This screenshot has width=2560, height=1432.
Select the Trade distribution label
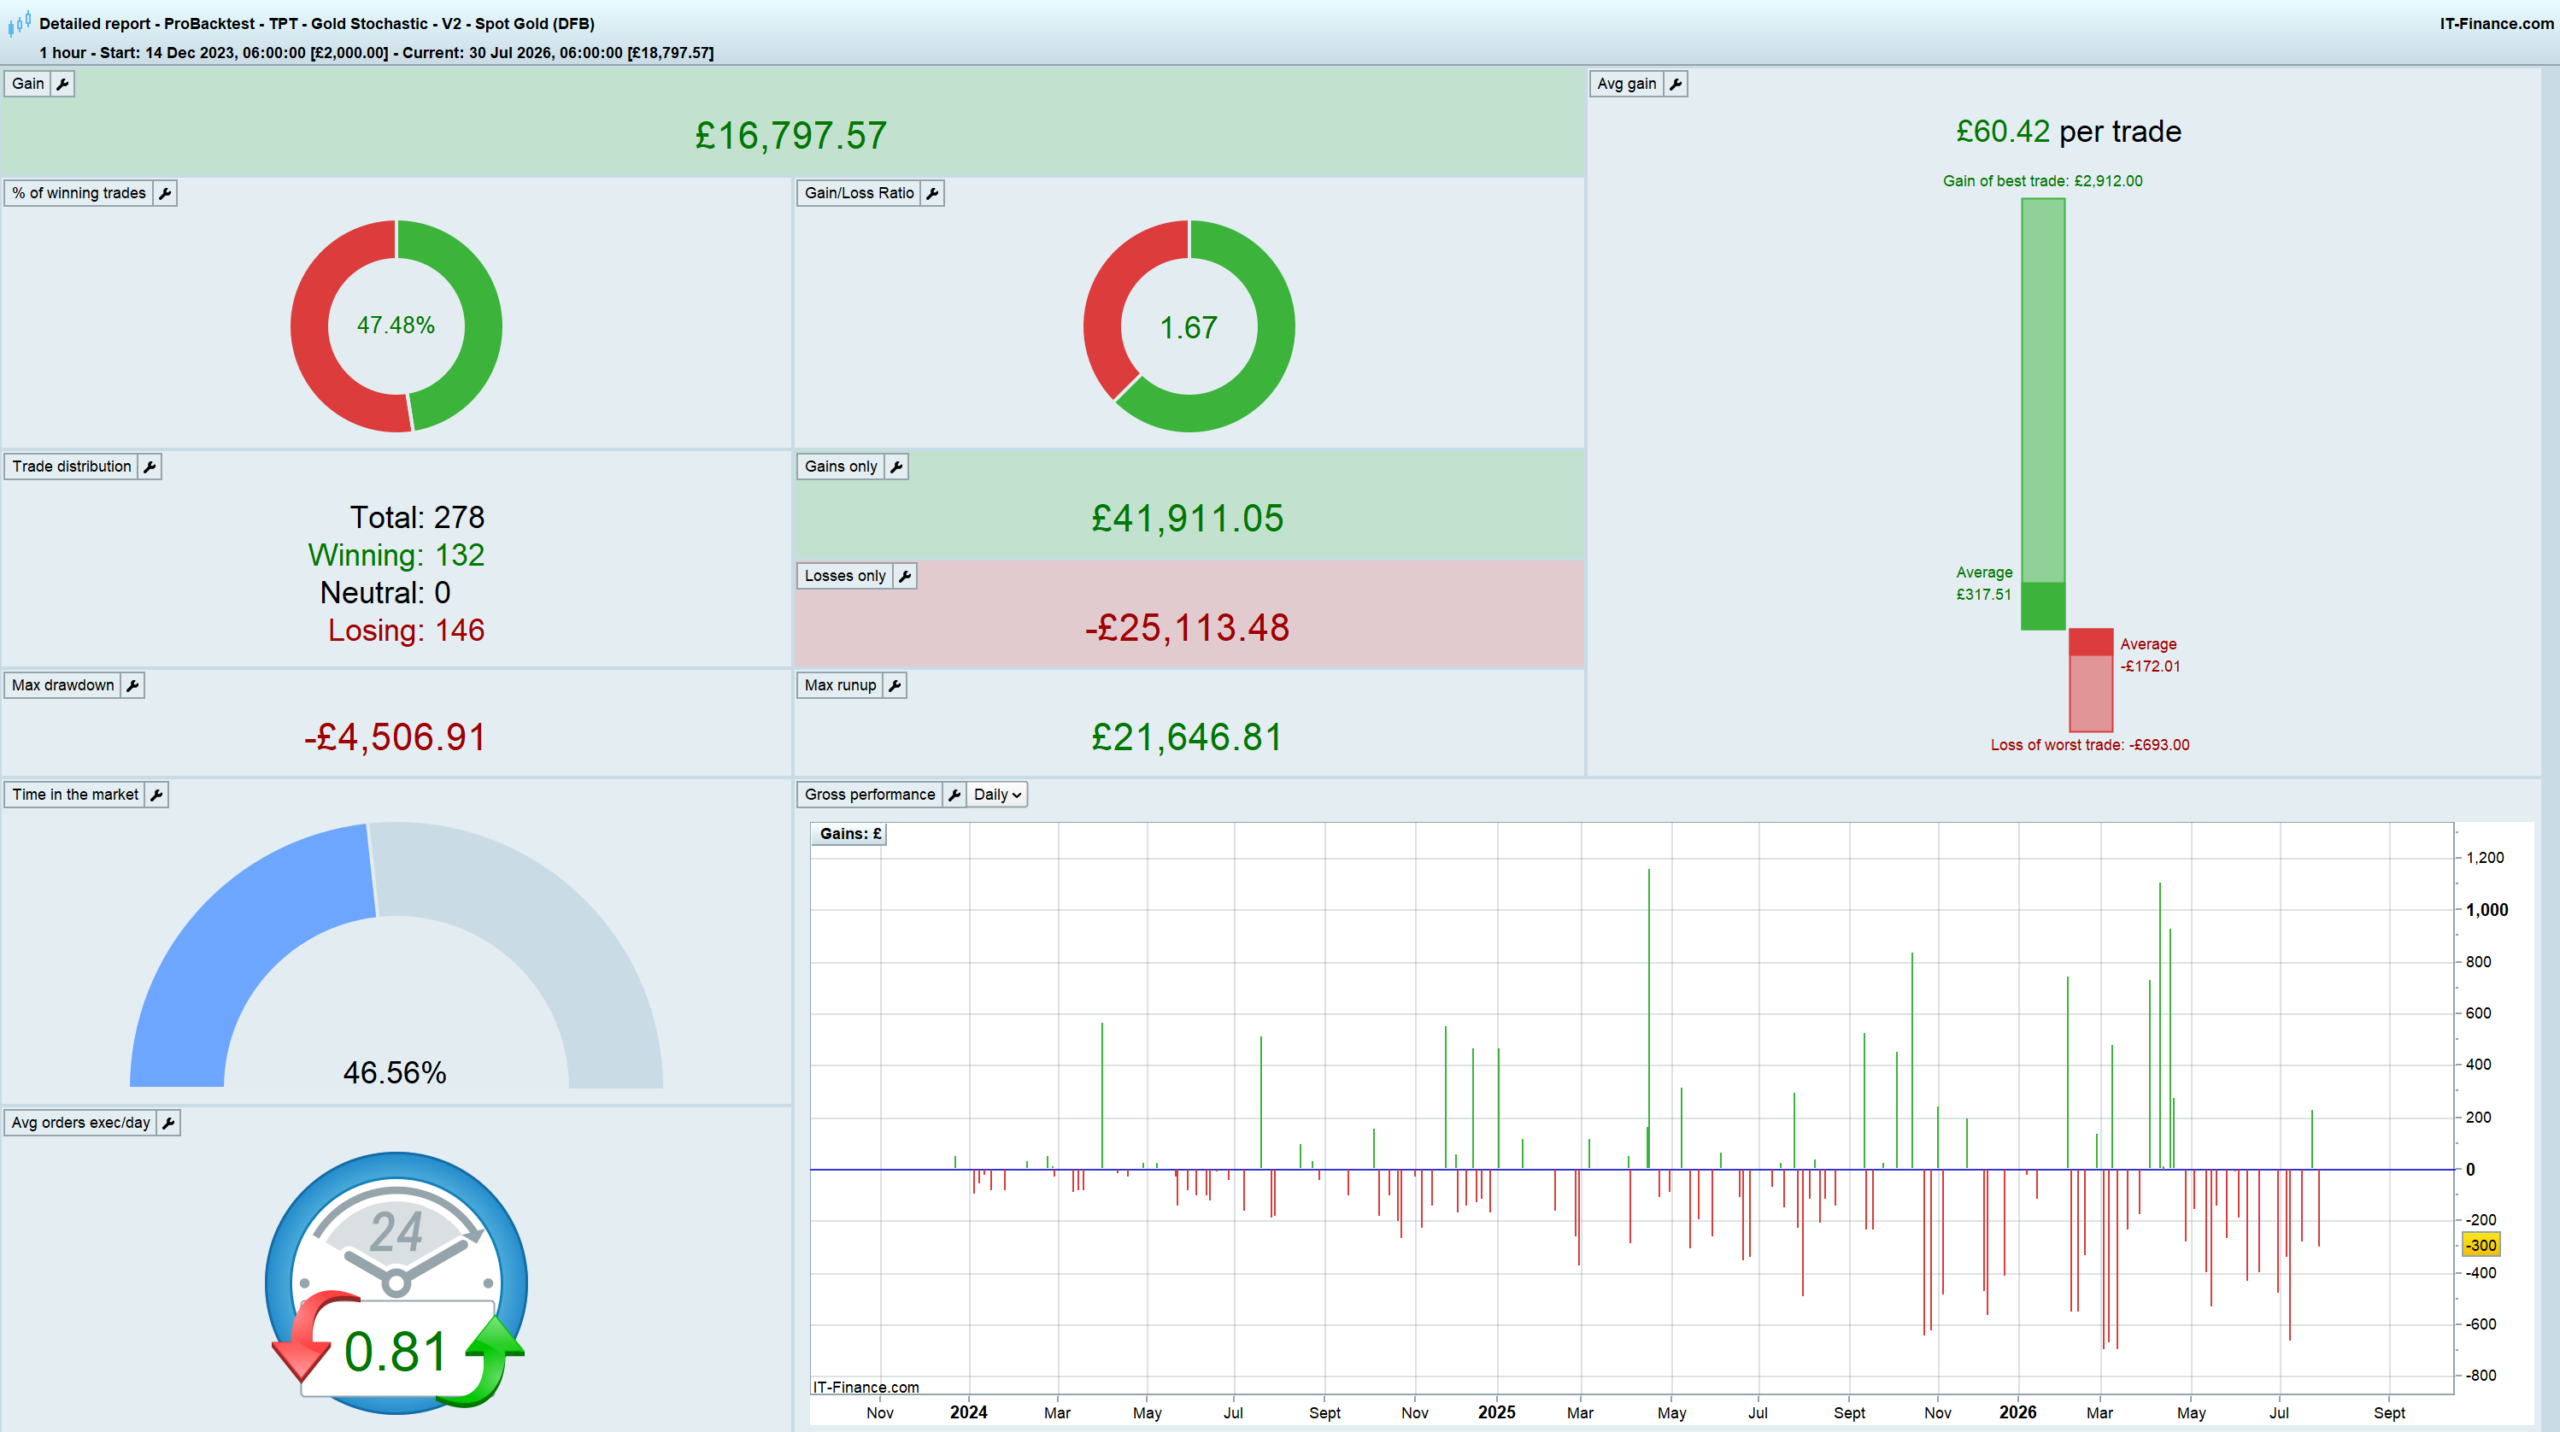pyautogui.click(x=72, y=467)
